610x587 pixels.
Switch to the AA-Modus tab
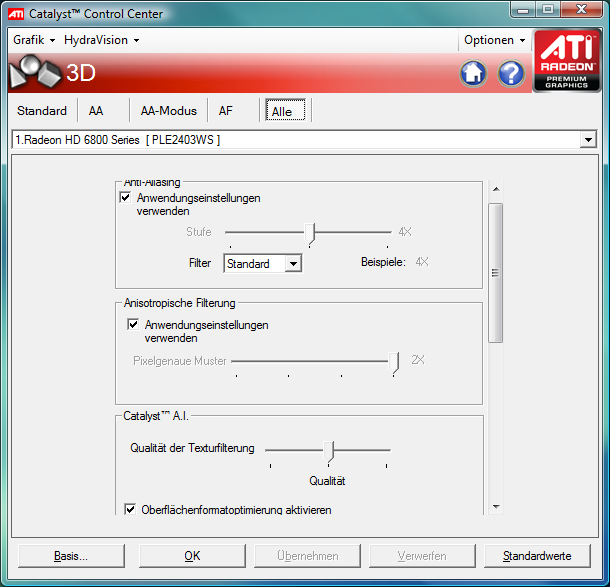[x=168, y=111]
